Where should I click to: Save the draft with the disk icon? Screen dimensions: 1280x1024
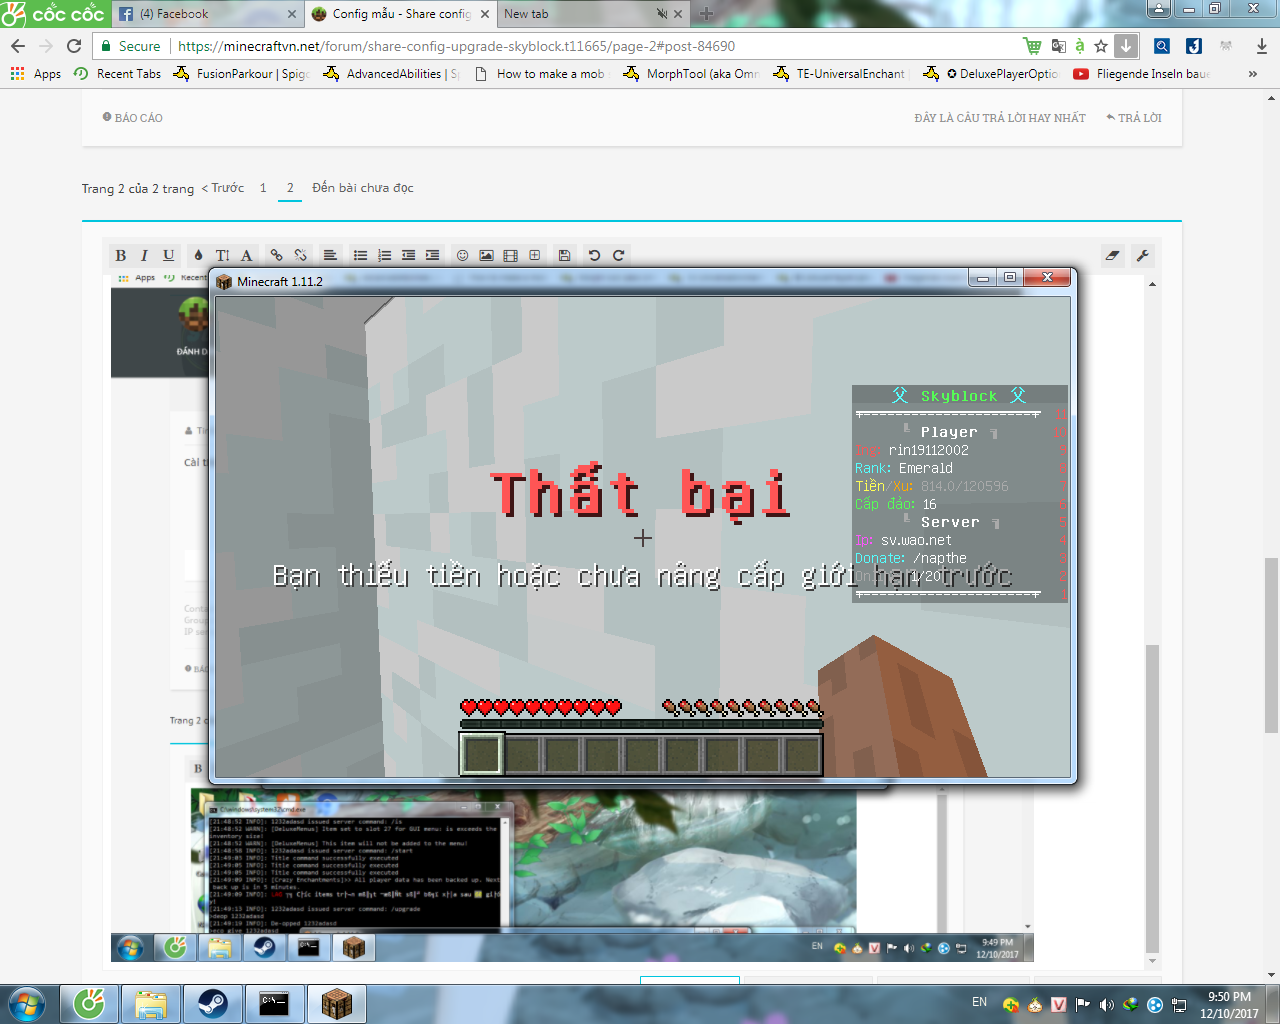pos(564,255)
